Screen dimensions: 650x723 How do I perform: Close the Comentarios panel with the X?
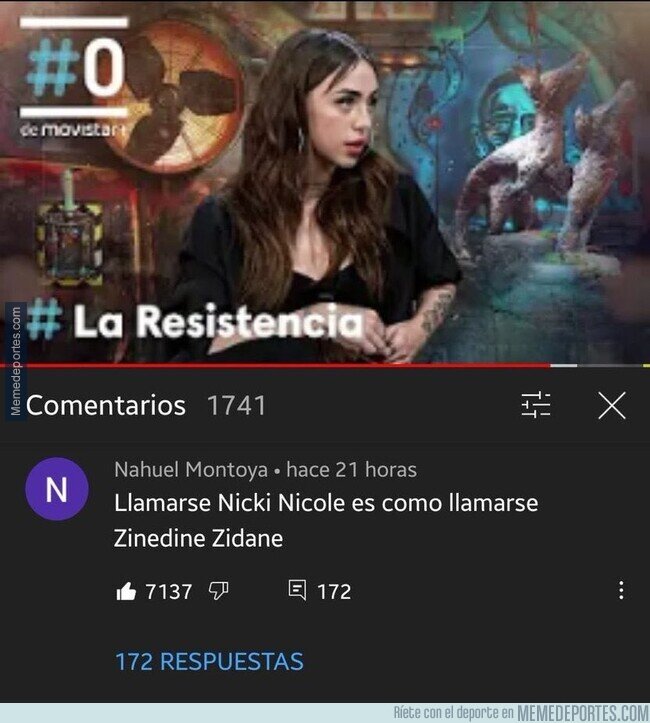(x=612, y=405)
